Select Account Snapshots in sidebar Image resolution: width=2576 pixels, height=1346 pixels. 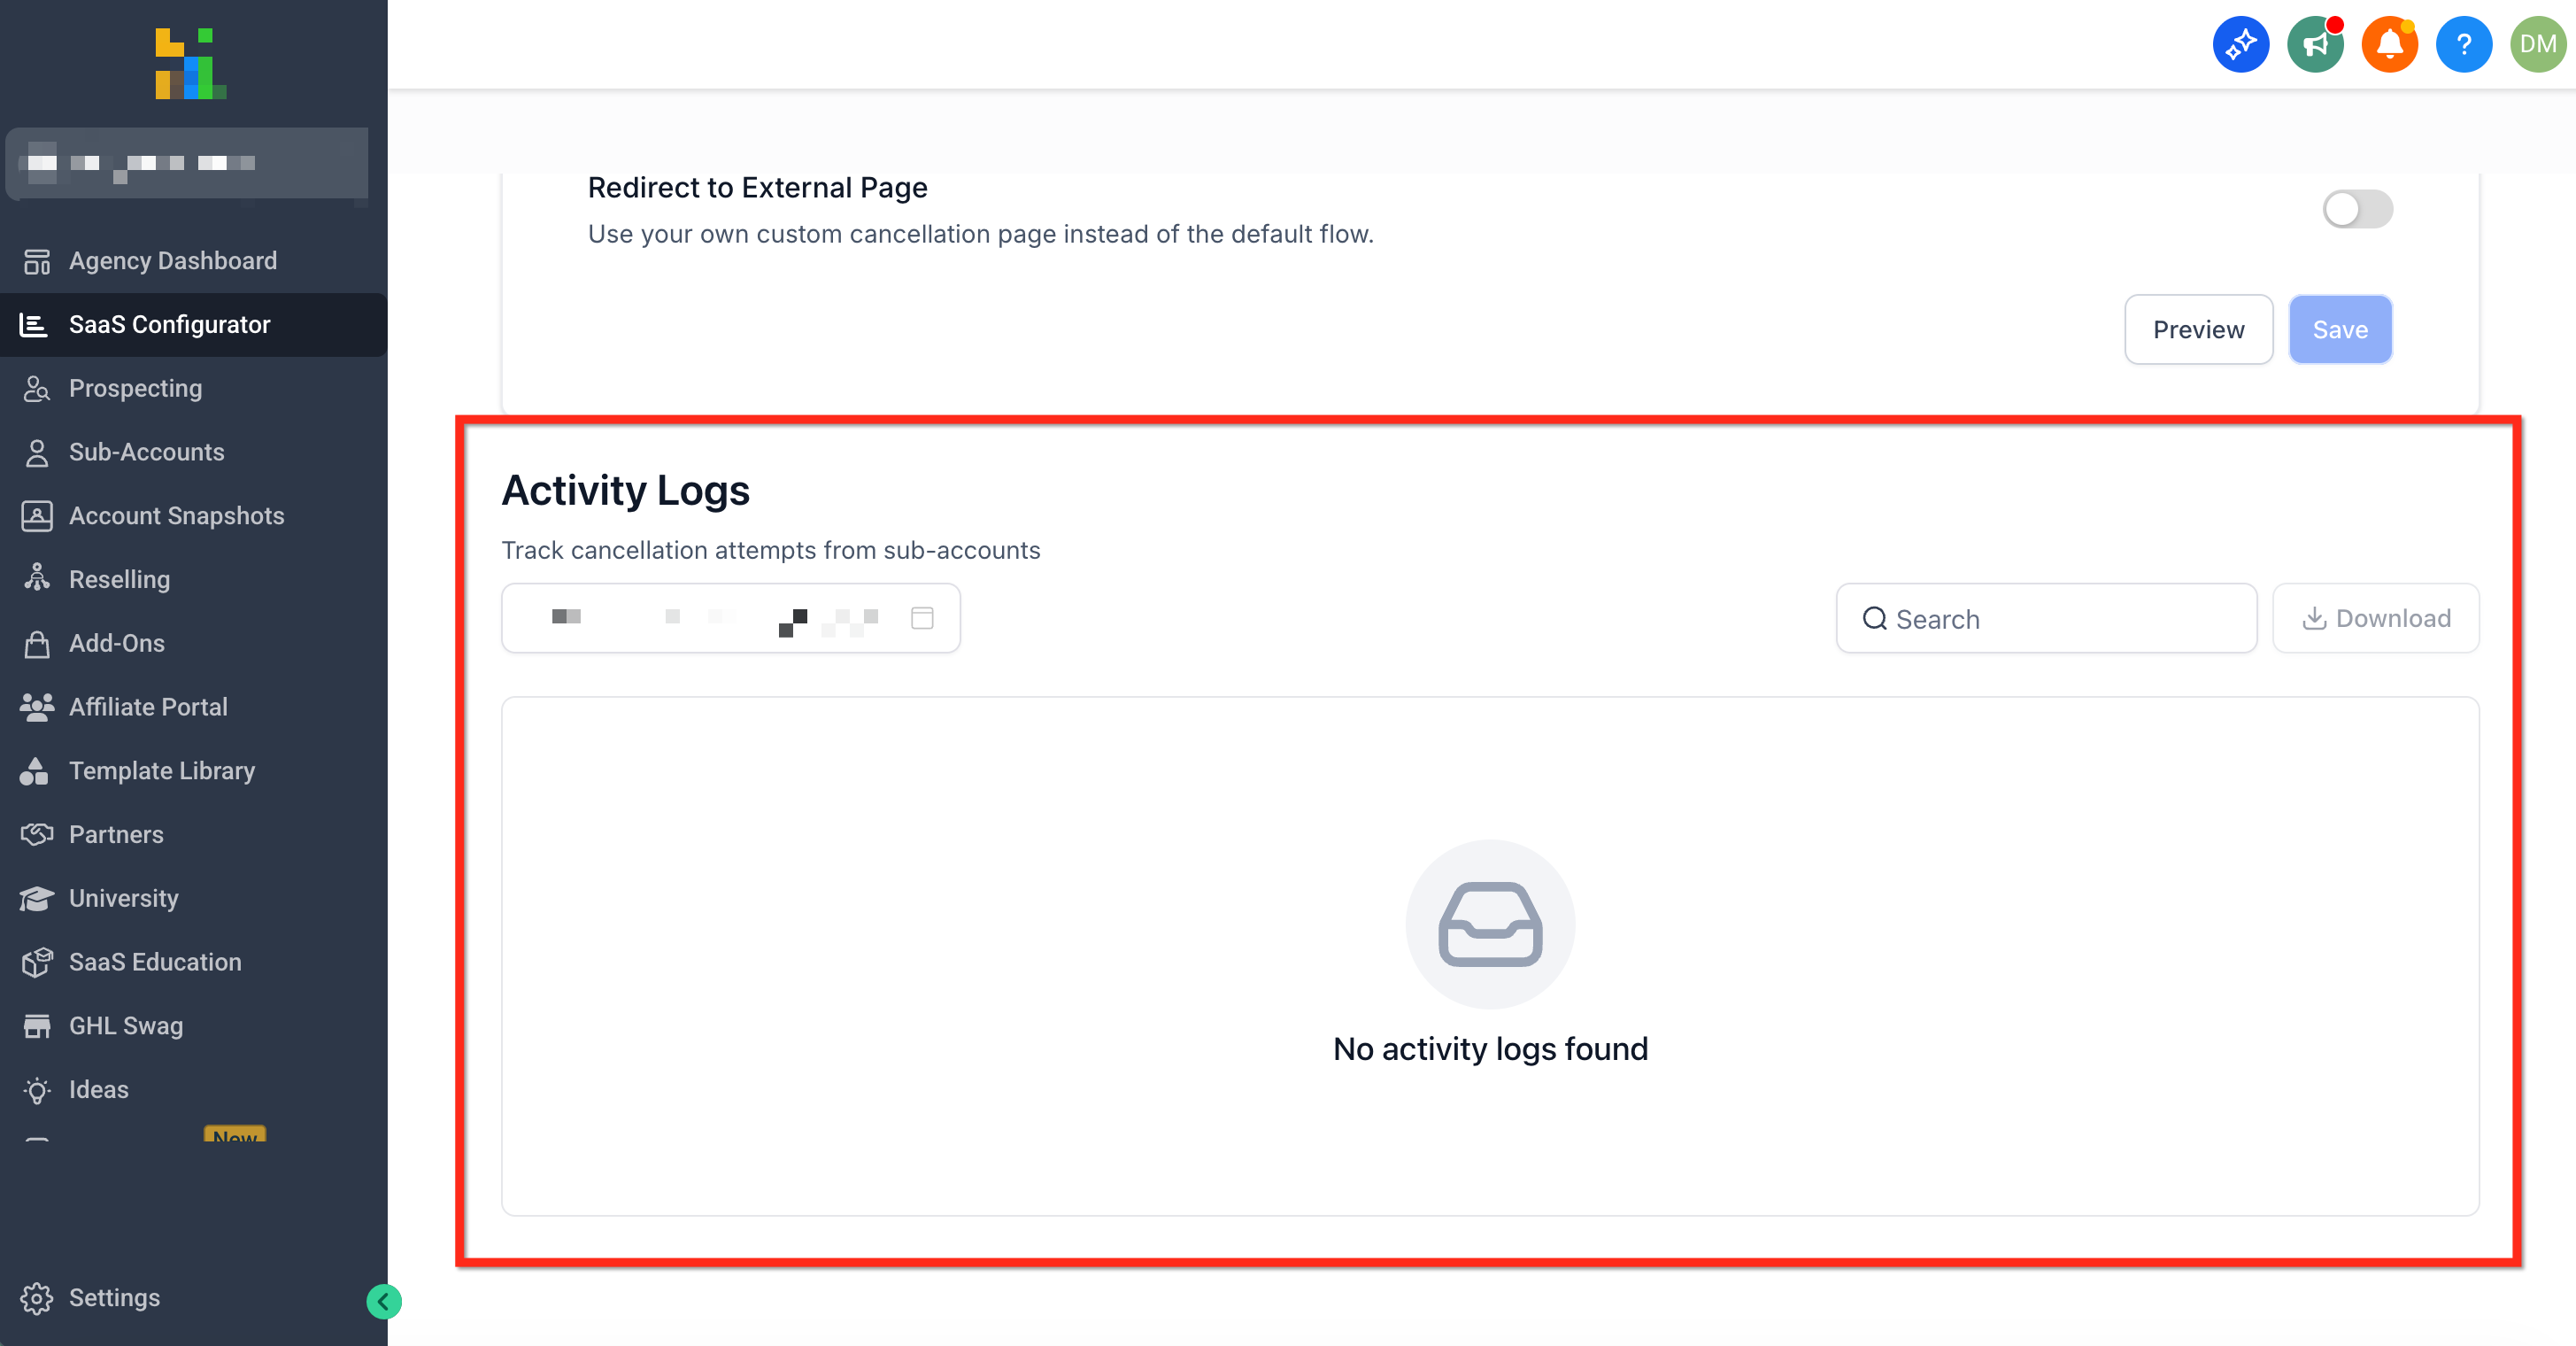pos(176,516)
